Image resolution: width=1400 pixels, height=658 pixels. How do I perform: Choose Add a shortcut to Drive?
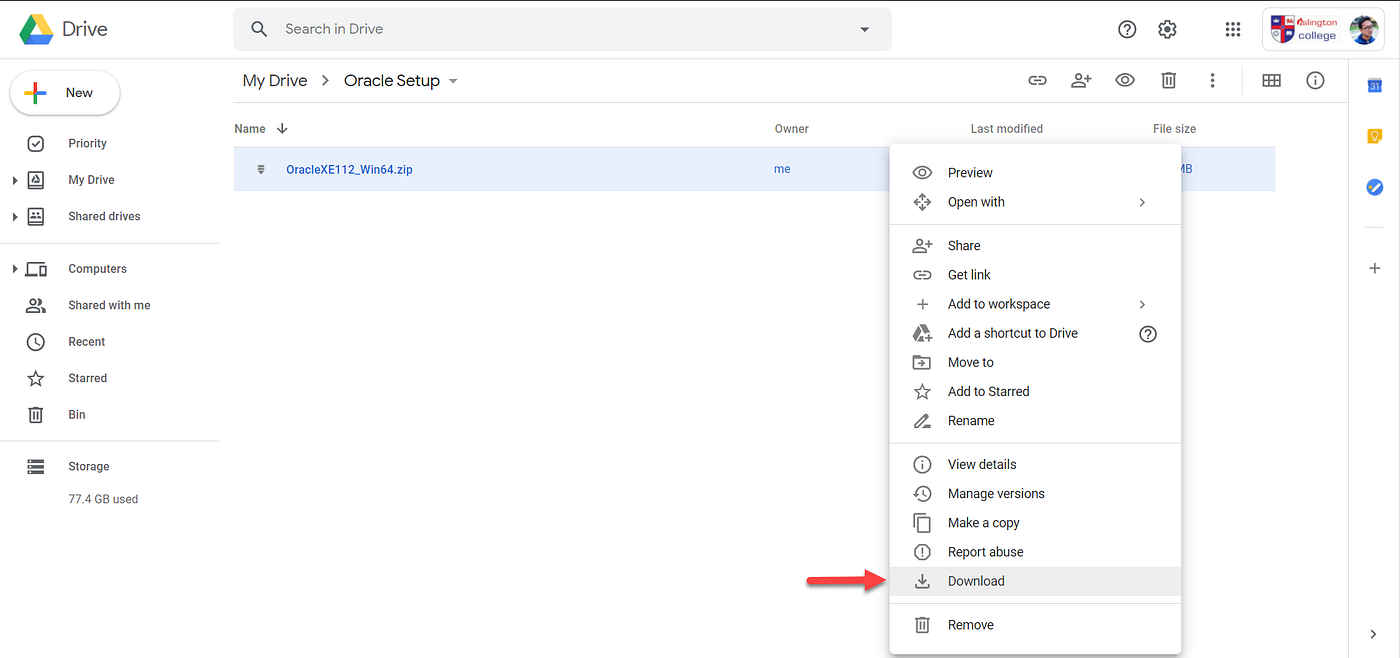[1035, 333]
